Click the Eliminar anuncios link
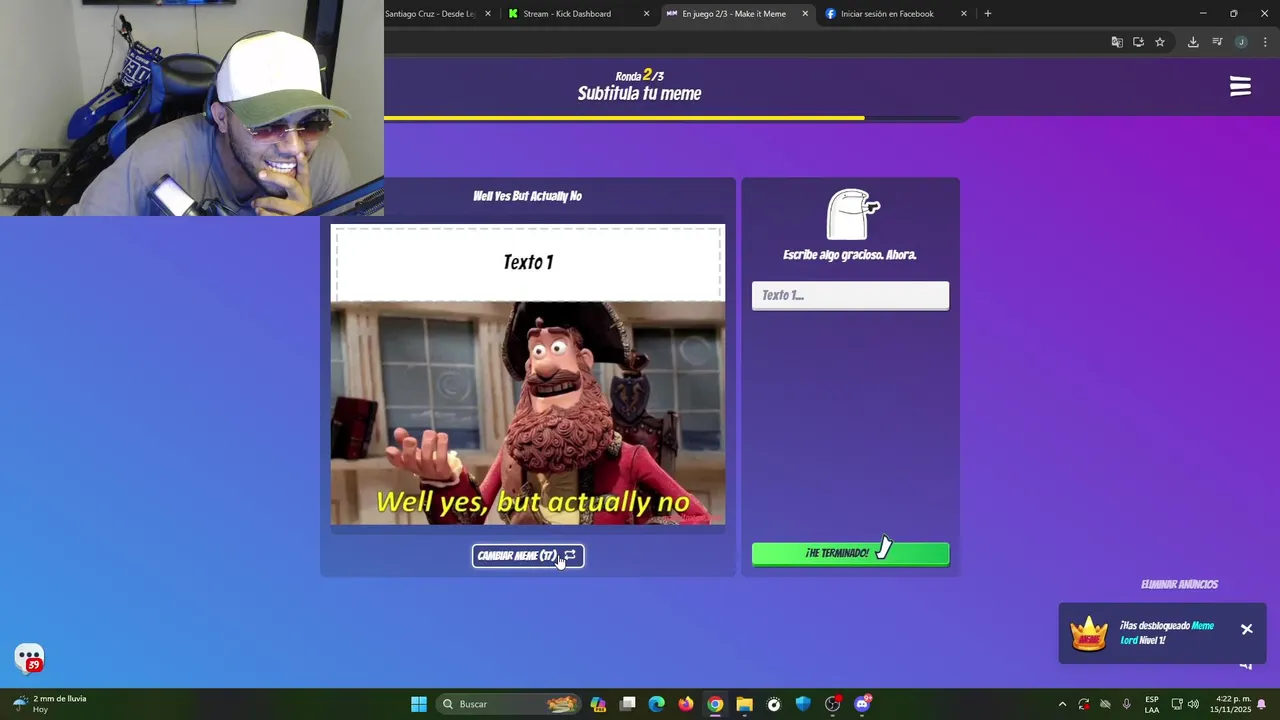This screenshot has width=1280, height=720. [1179, 585]
